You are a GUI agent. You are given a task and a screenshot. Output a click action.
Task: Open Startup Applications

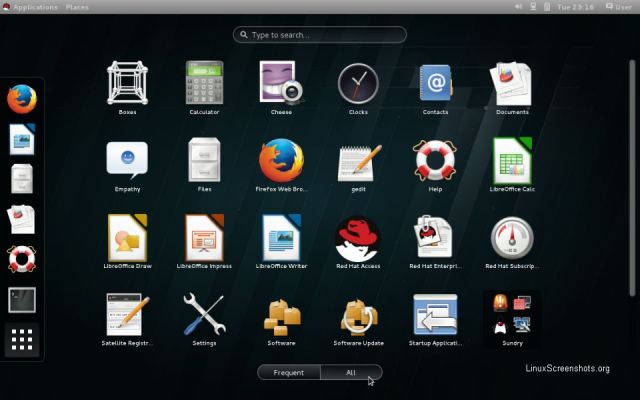coord(435,314)
